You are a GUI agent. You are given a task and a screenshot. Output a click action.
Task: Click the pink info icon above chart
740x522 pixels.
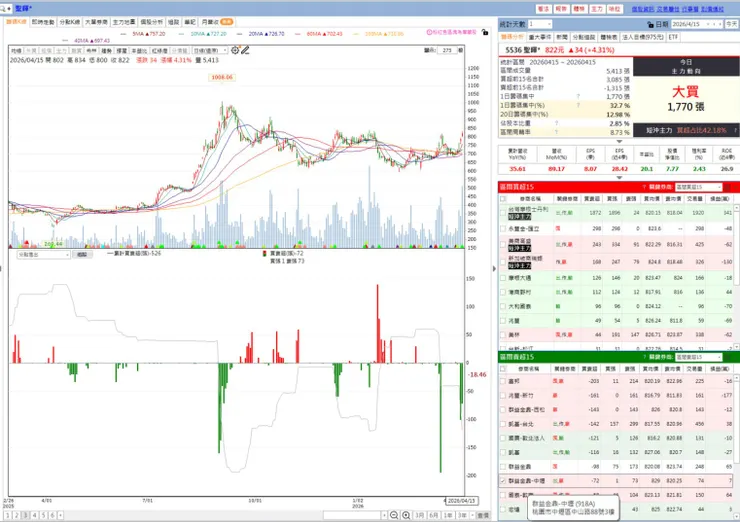tap(429, 32)
